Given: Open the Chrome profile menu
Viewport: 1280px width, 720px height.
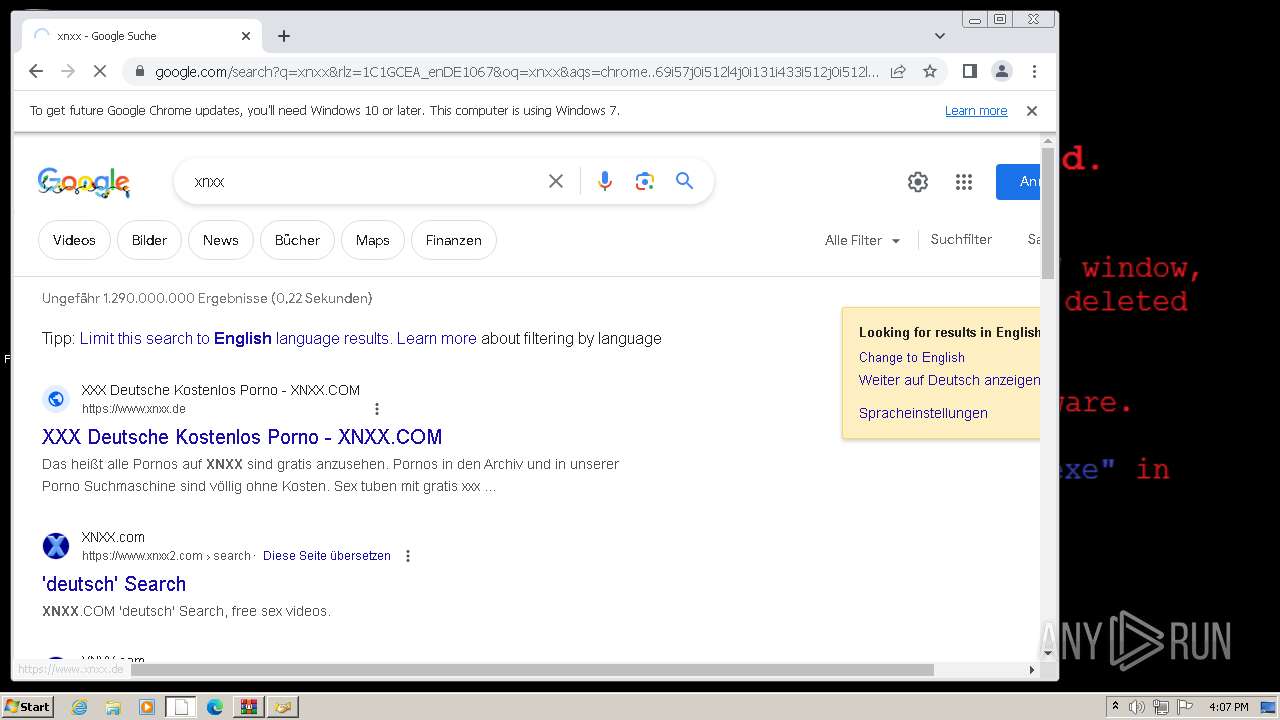Looking at the screenshot, I should pos(1001,71).
